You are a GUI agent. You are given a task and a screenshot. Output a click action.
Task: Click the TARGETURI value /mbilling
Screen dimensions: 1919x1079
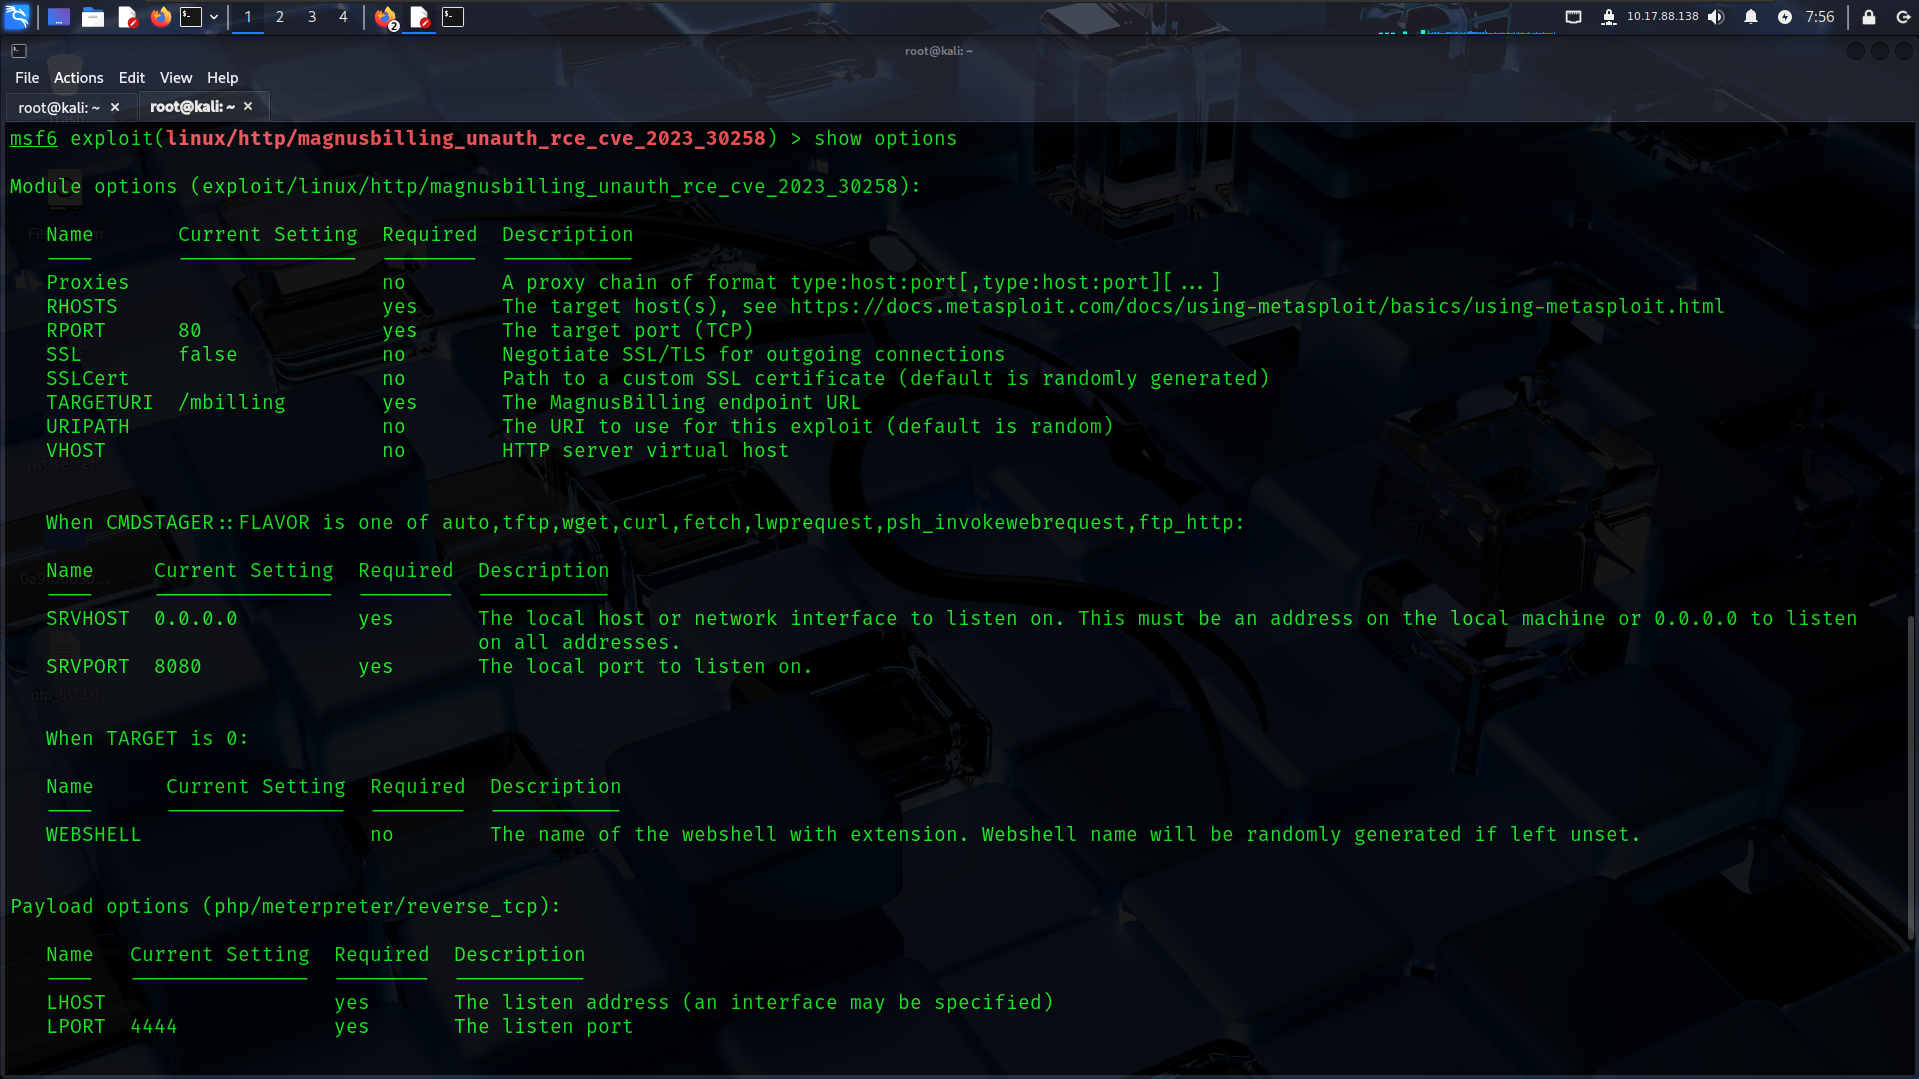(x=232, y=403)
